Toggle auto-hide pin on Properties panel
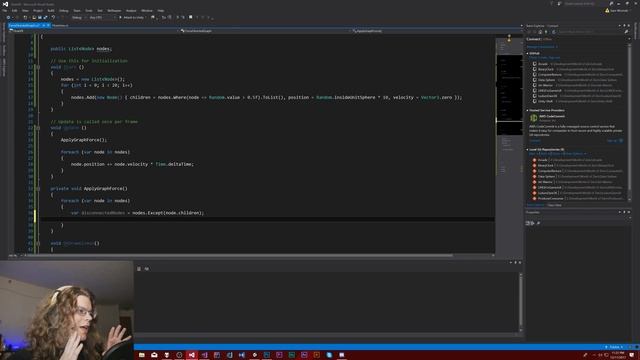Screen dimensions: 640x360 coord(624,212)
